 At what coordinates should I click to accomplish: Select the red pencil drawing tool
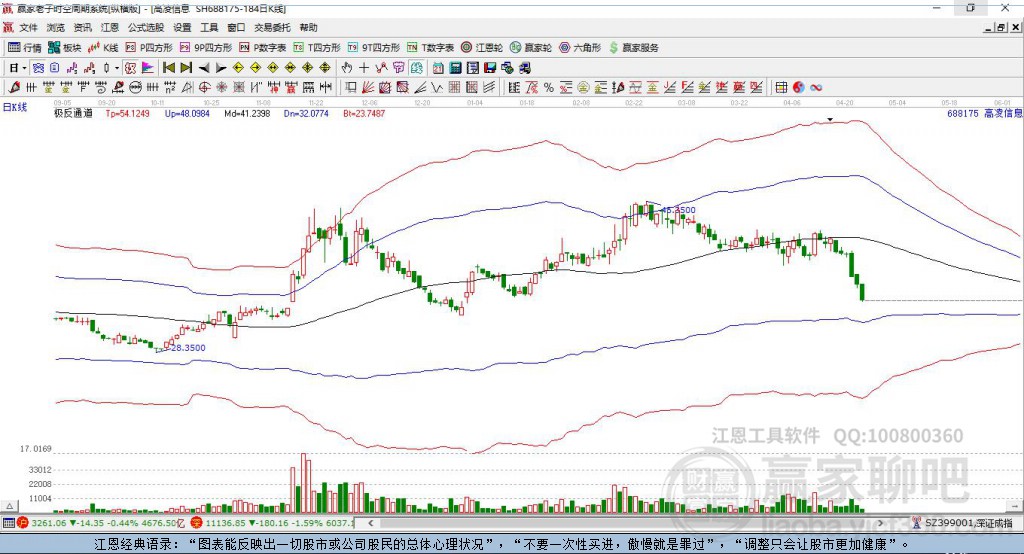(14, 88)
